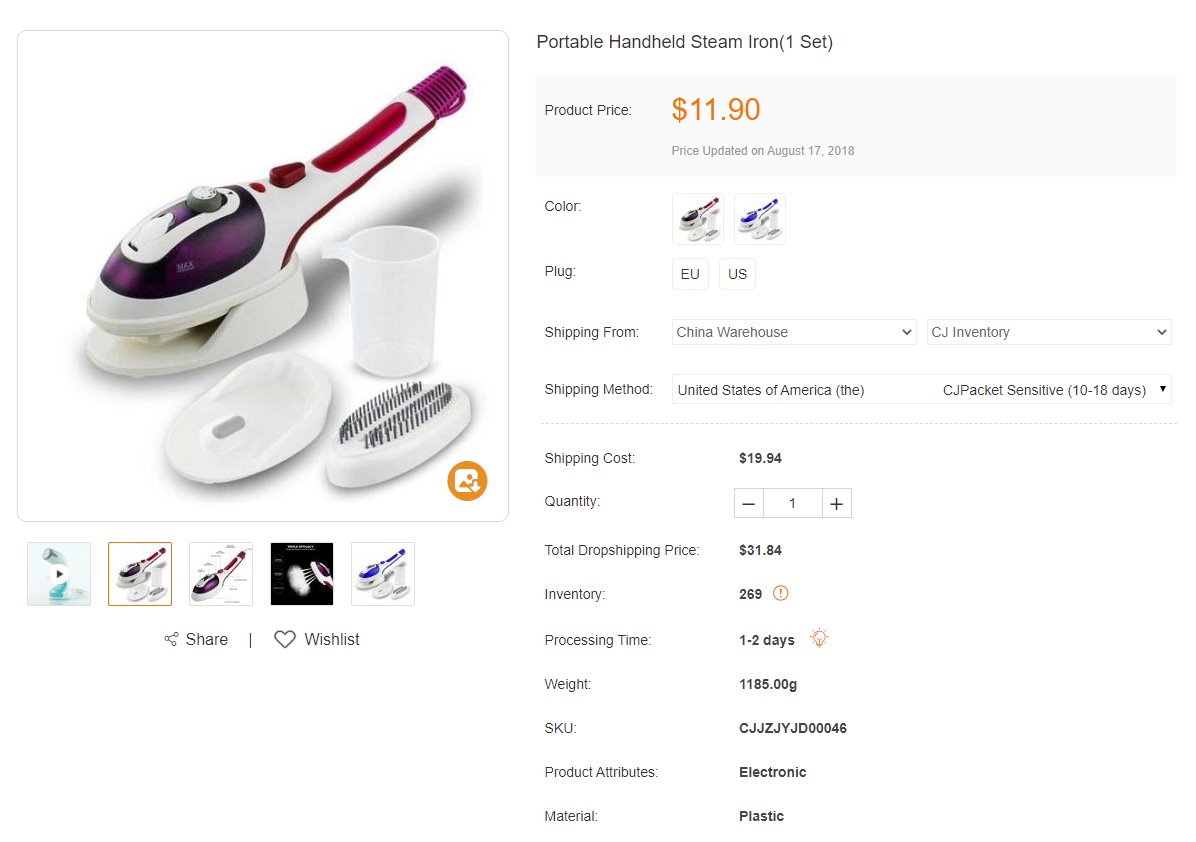This screenshot has height=842, width=1196.
Task: Click the inventory warning info icon
Action: point(781,593)
